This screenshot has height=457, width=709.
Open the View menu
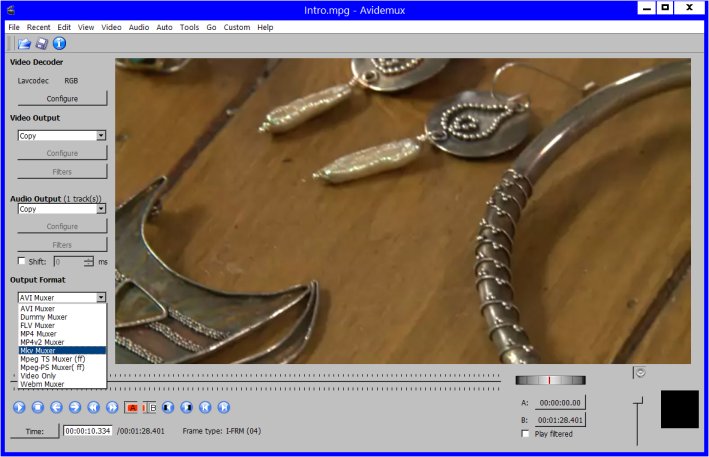(86, 27)
